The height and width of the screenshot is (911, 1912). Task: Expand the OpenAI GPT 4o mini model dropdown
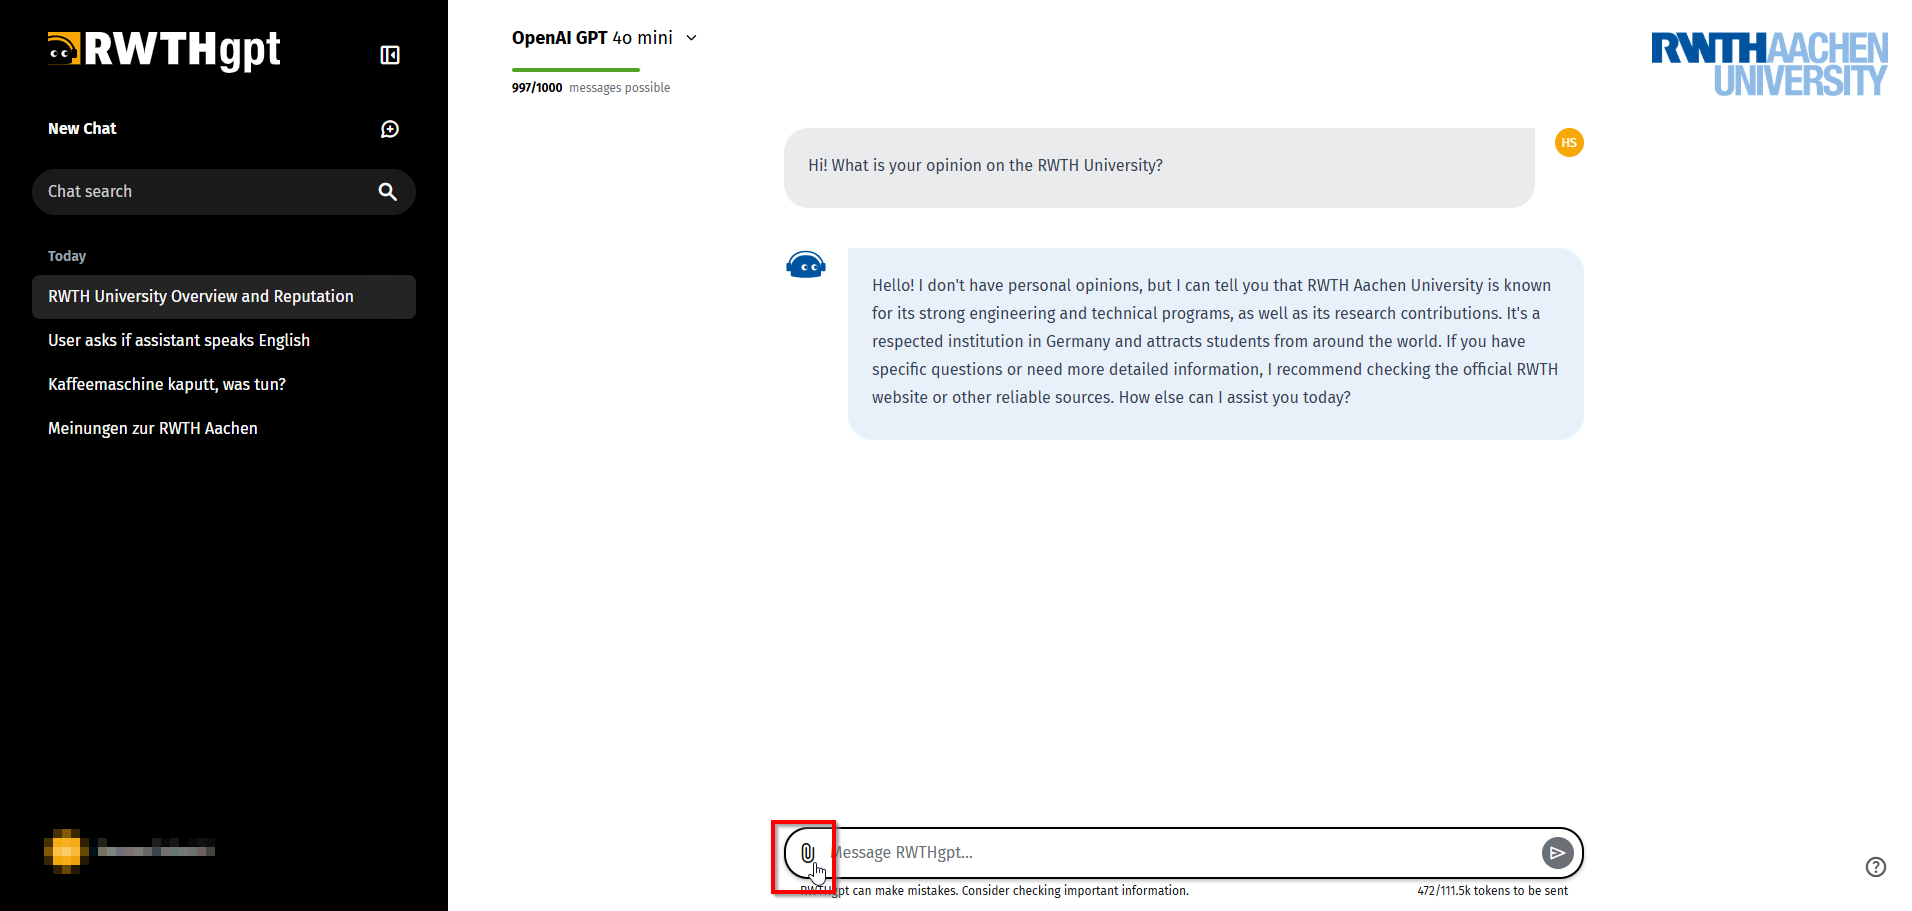[604, 38]
